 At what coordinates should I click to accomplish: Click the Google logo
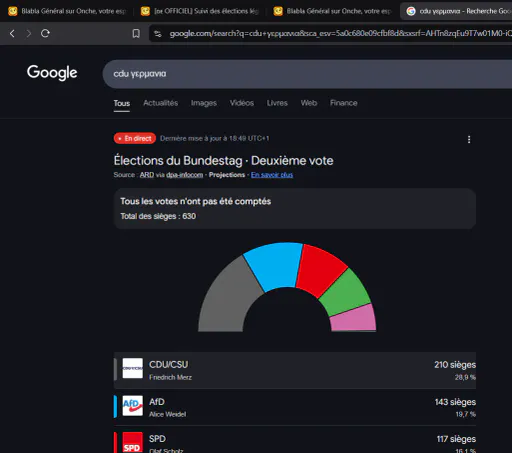point(52,73)
